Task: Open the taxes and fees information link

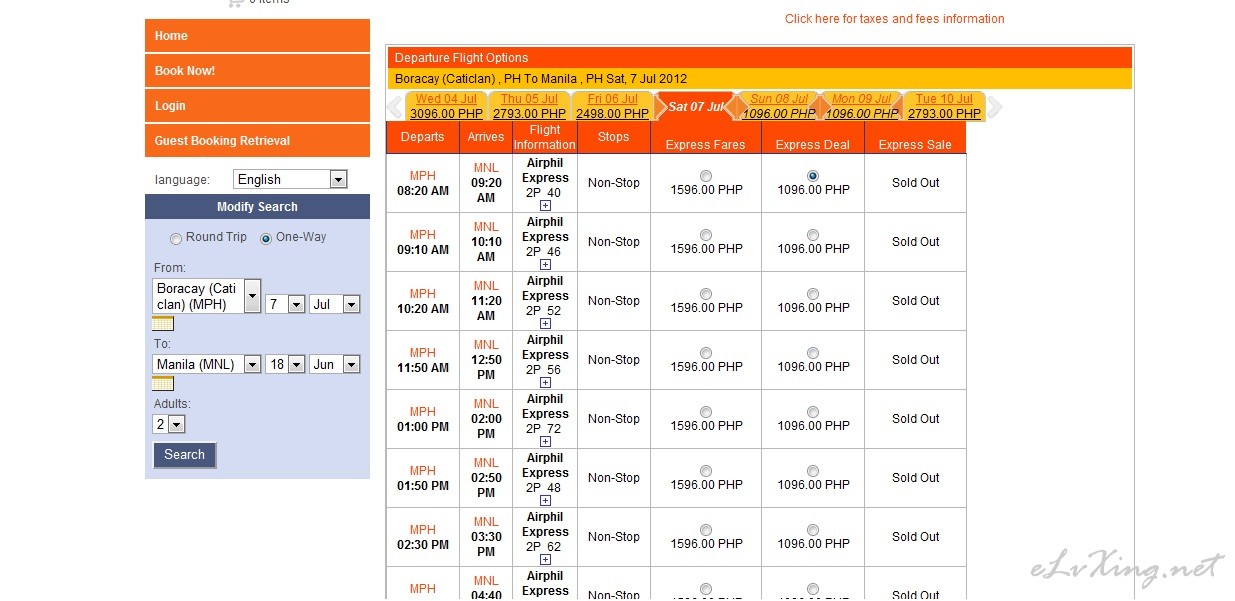Action: 894,19
